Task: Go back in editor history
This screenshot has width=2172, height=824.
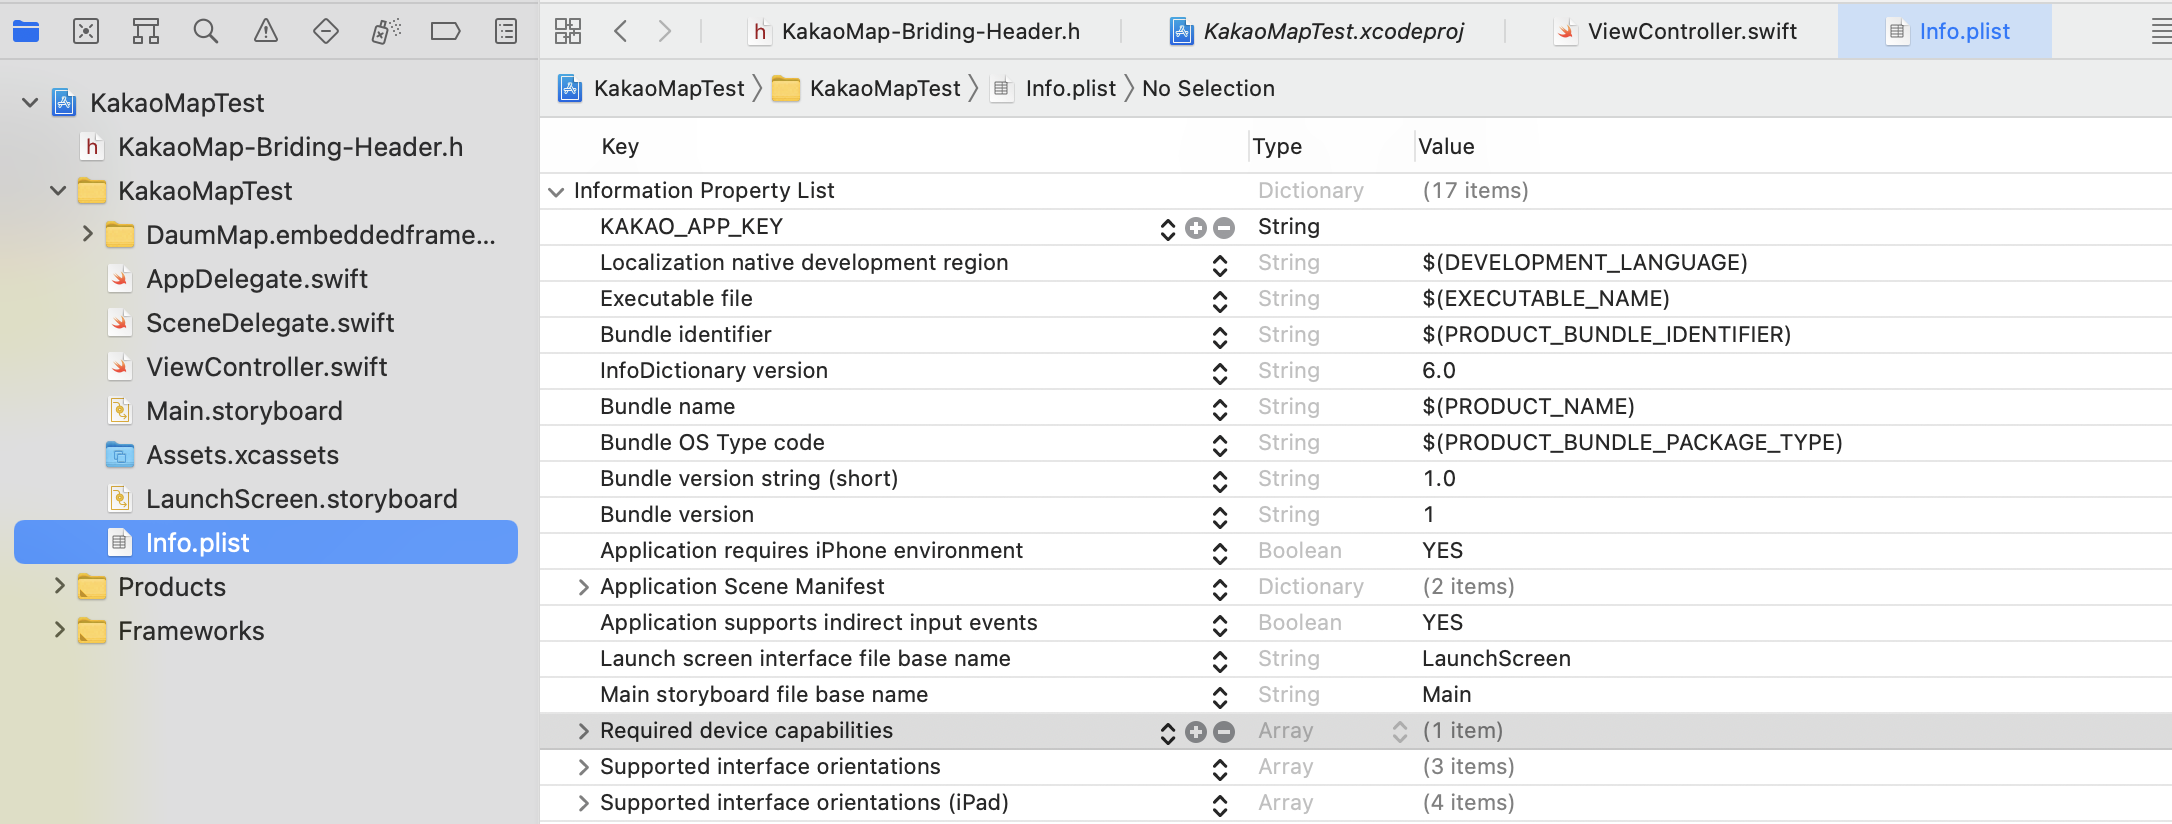Action: pyautogui.click(x=621, y=31)
